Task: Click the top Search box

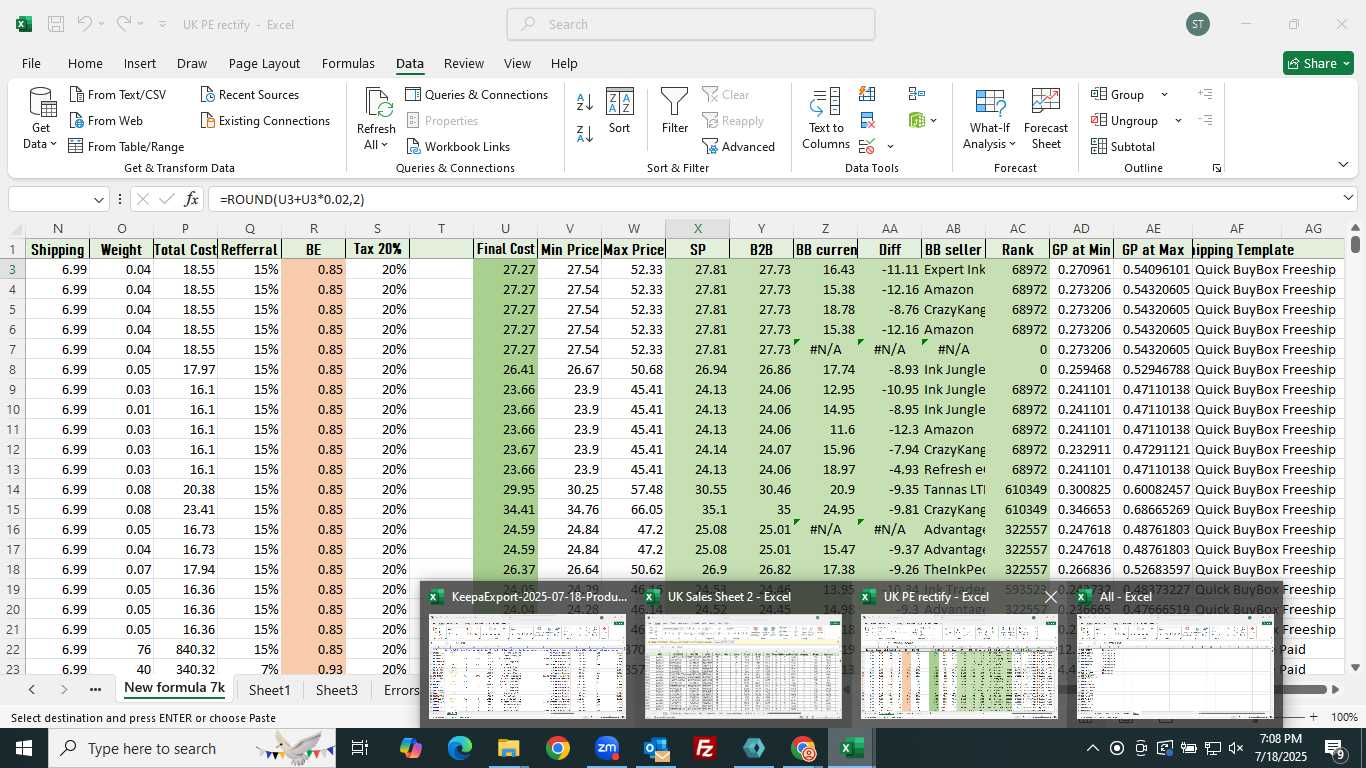Action: click(691, 24)
